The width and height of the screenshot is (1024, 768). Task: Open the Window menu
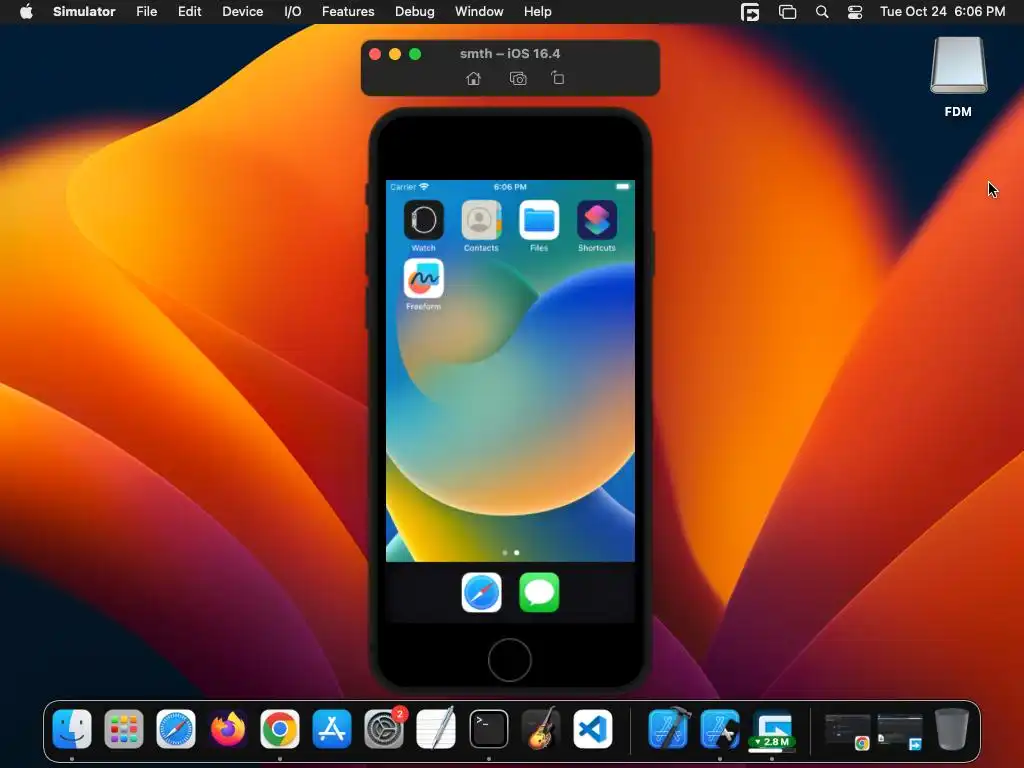(479, 12)
